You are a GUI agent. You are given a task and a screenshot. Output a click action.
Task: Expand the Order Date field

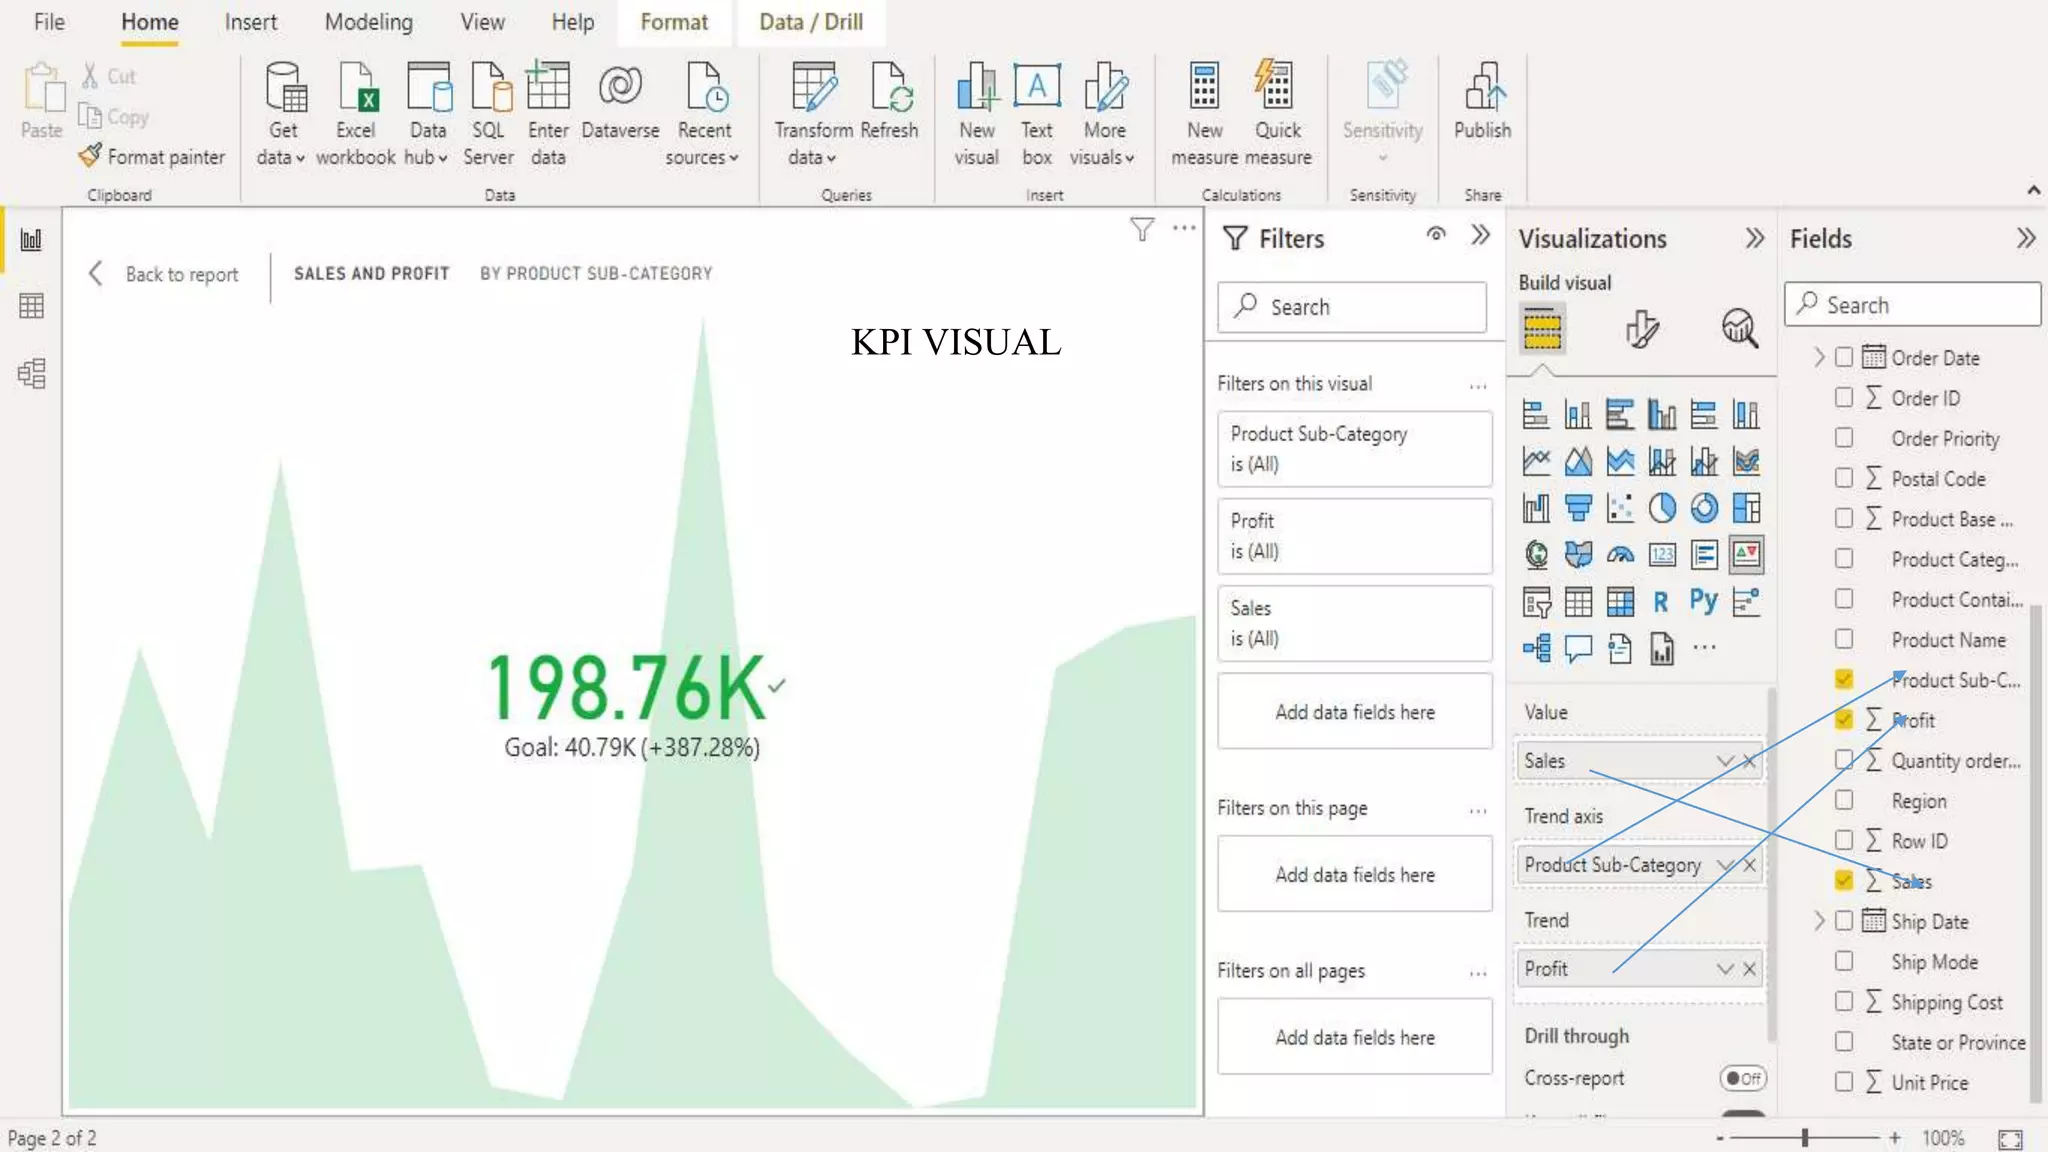click(1819, 357)
